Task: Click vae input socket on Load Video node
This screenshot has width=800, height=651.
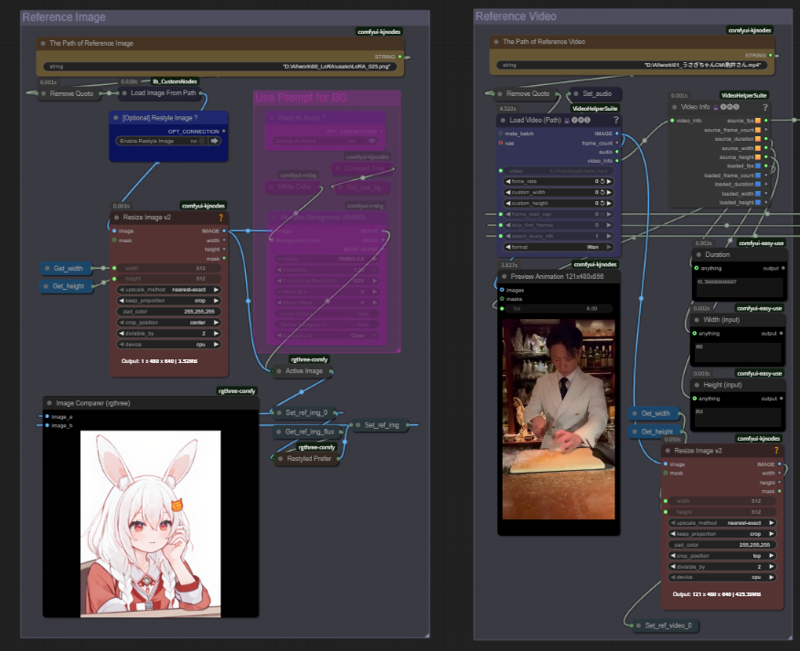Action: pyautogui.click(x=501, y=143)
